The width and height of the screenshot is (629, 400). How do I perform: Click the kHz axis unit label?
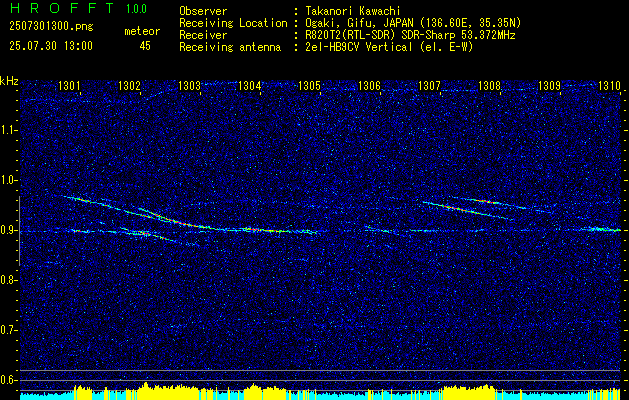point(9,81)
